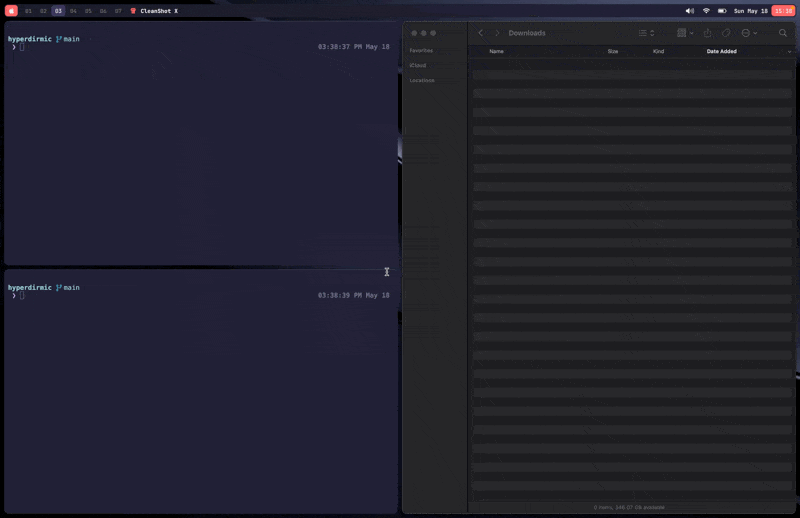Sort Finder list by Name column
The width and height of the screenshot is (800, 518).
coord(496,51)
